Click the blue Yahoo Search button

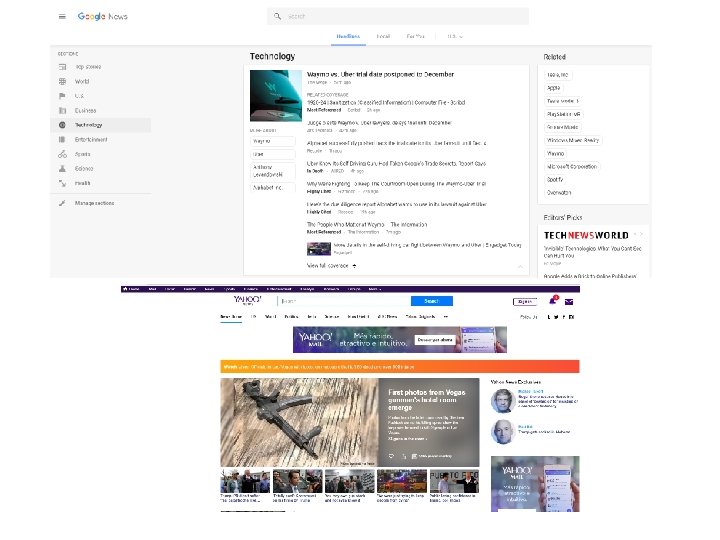coord(432,301)
